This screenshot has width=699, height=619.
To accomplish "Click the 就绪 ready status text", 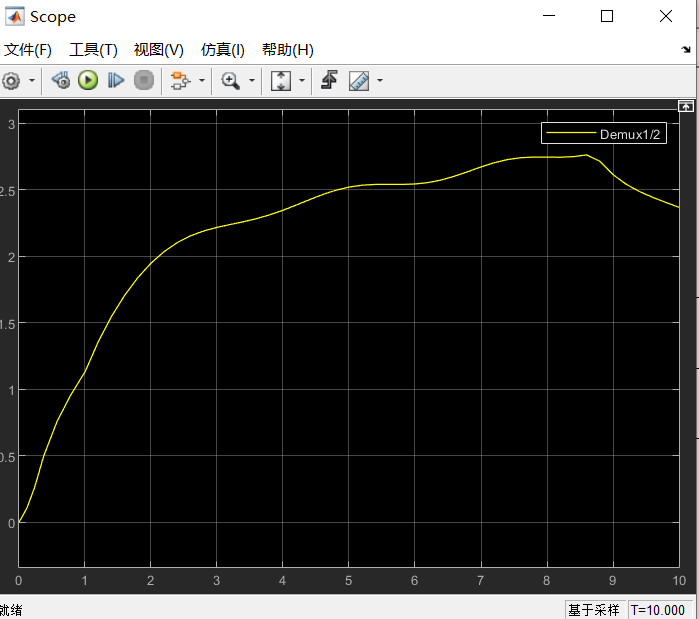I will coord(11,610).
